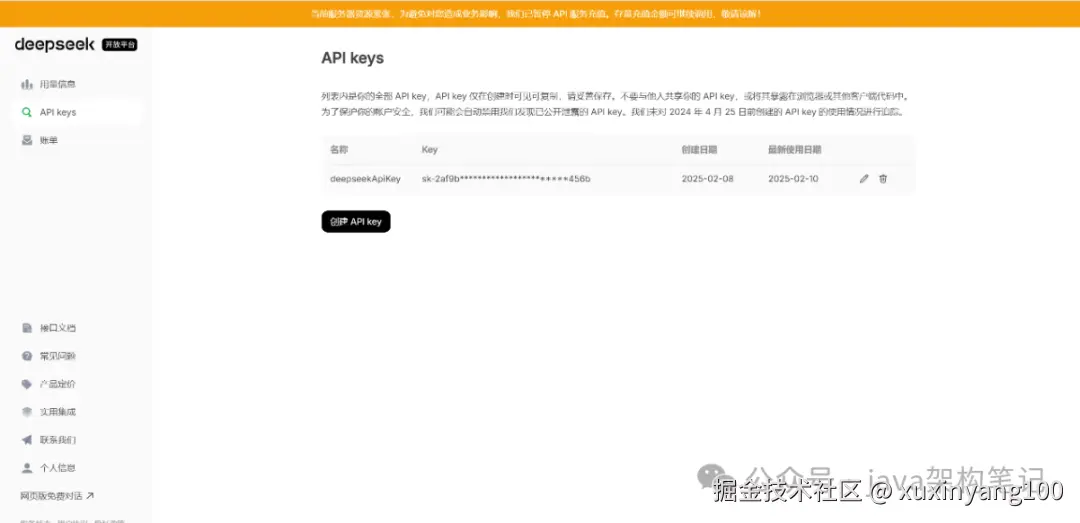Open the 用量信息 bar chart icon

pyautogui.click(x=27, y=84)
